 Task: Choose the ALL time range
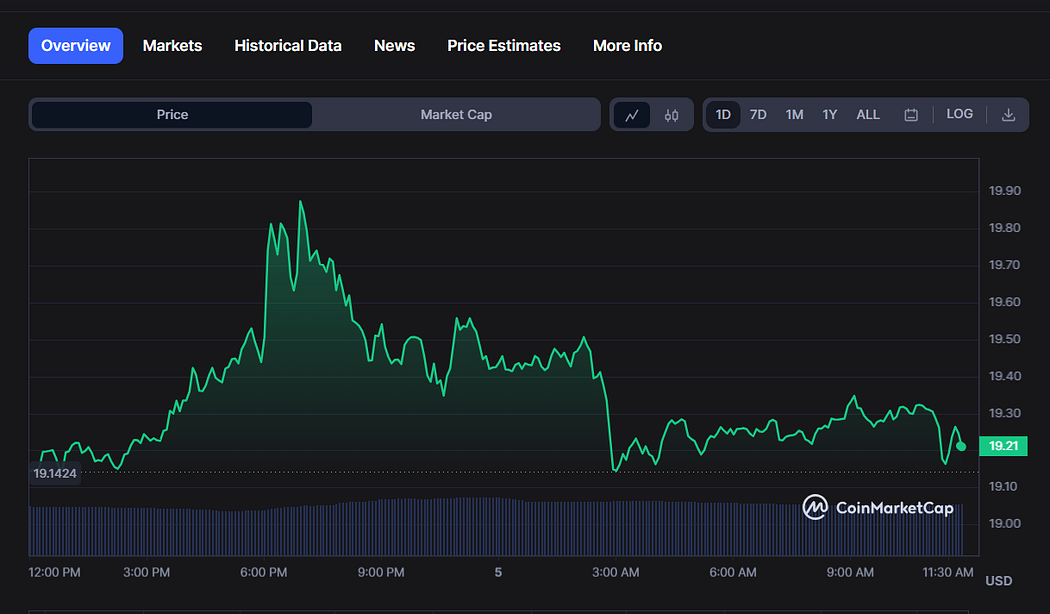tap(868, 114)
